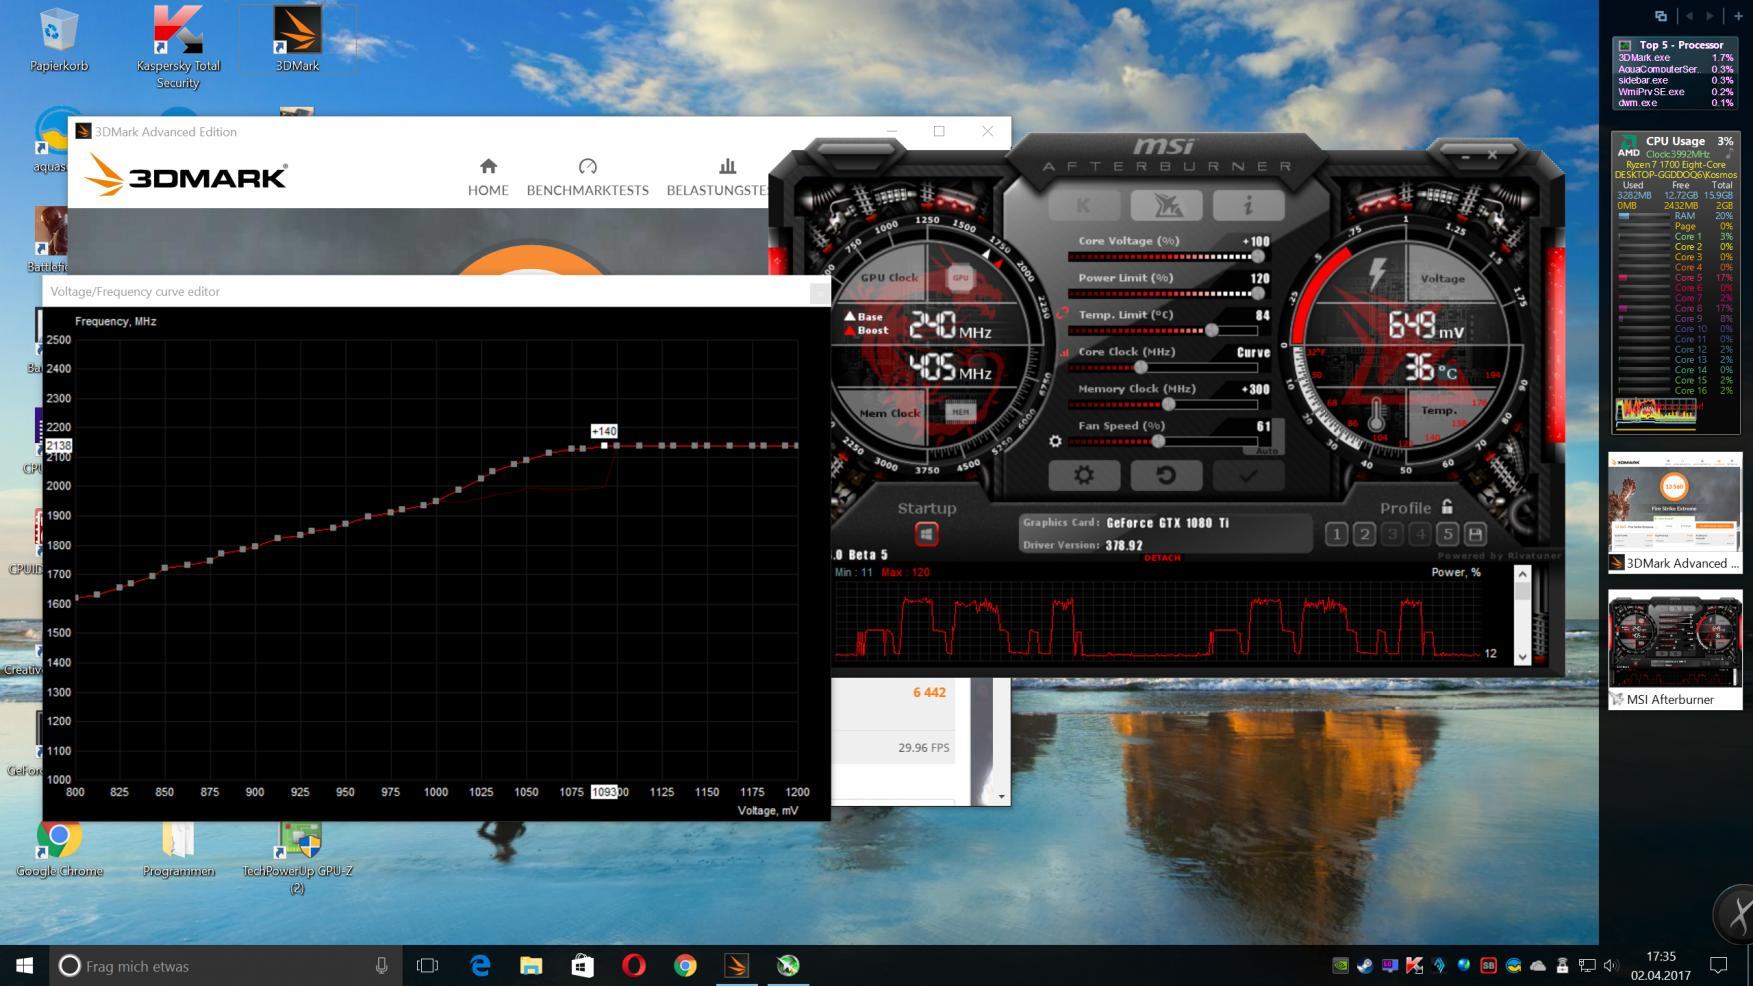
Task: Select 3DMark Advanced sidebar thumbnail
Action: point(1675,513)
